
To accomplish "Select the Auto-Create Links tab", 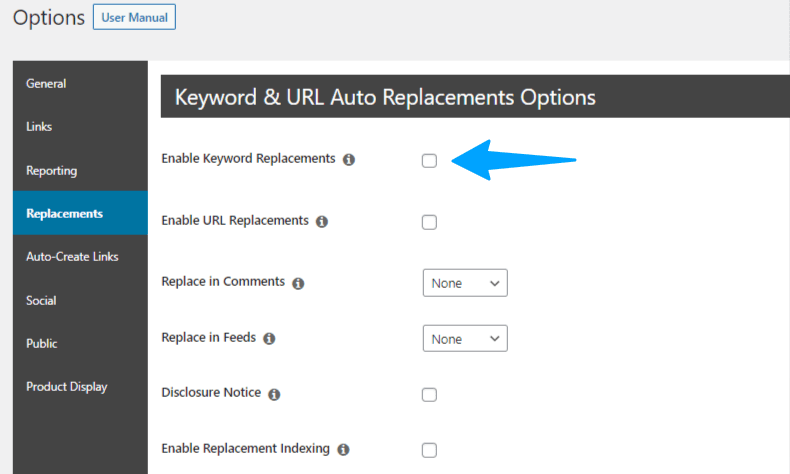I will [x=72, y=257].
